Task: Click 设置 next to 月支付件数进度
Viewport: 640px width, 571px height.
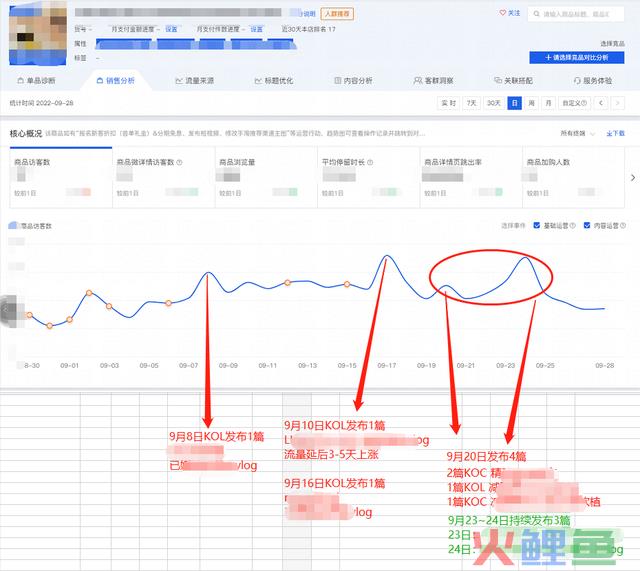Action: (x=257, y=29)
